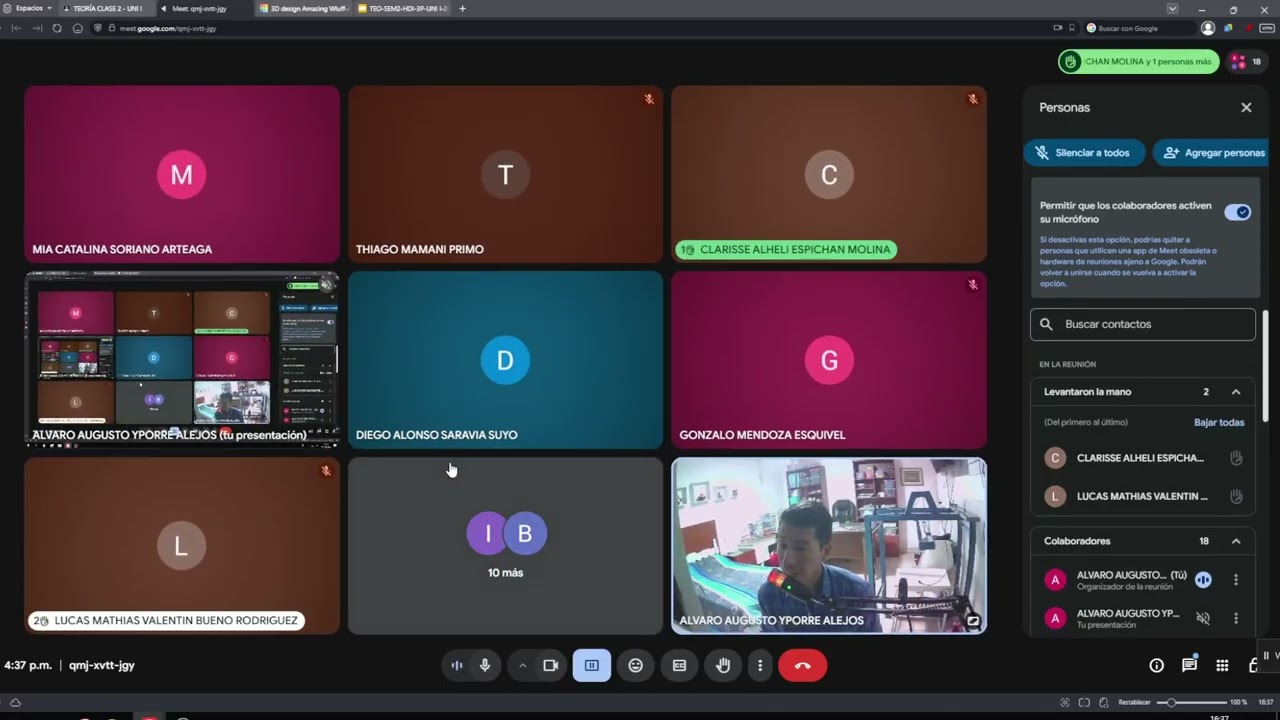Toggle the microphone button in the call bar
This screenshot has height=720, width=1280.
[x=485, y=665]
